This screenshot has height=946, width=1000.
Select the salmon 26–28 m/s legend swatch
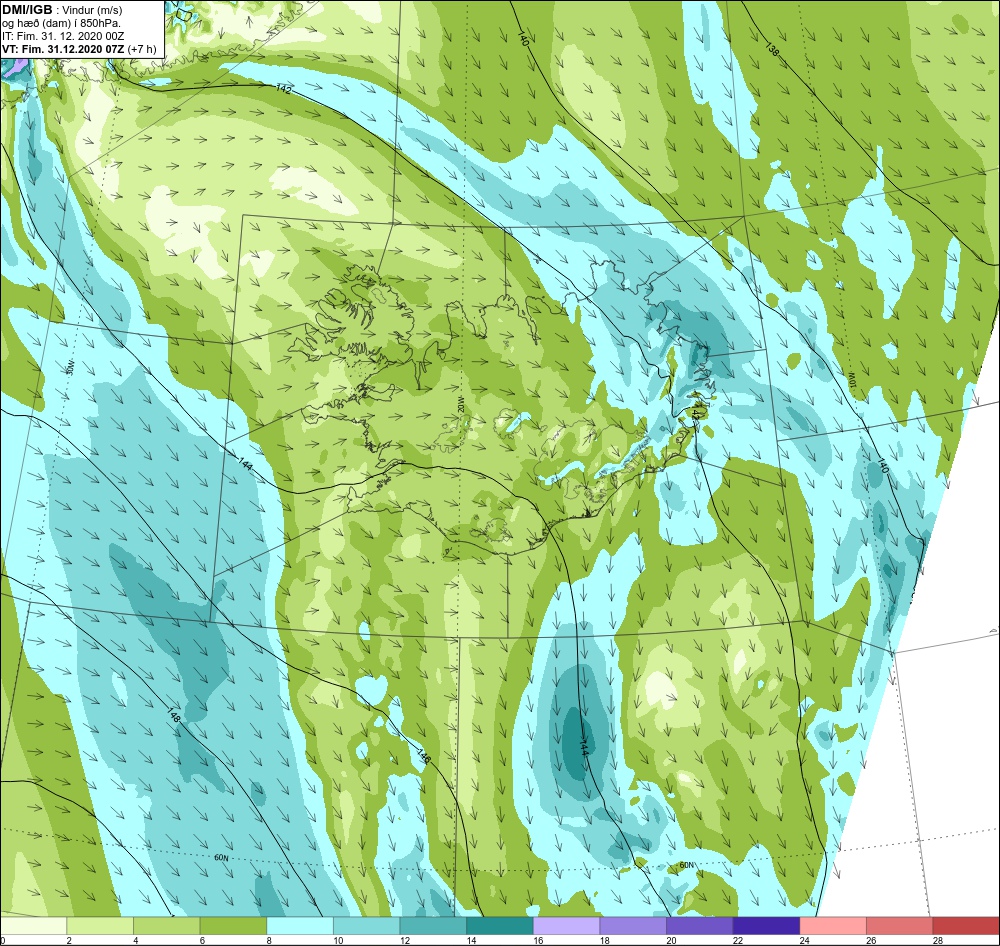[900, 926]
